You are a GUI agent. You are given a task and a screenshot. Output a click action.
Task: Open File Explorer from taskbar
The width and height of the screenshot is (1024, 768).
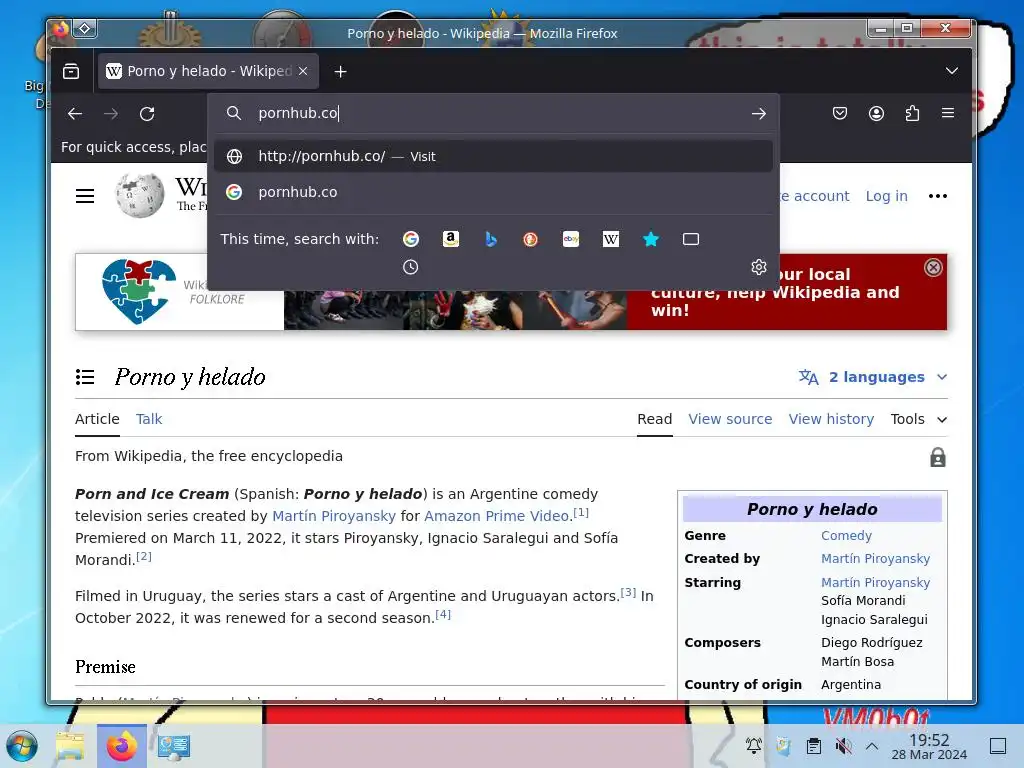71,746
